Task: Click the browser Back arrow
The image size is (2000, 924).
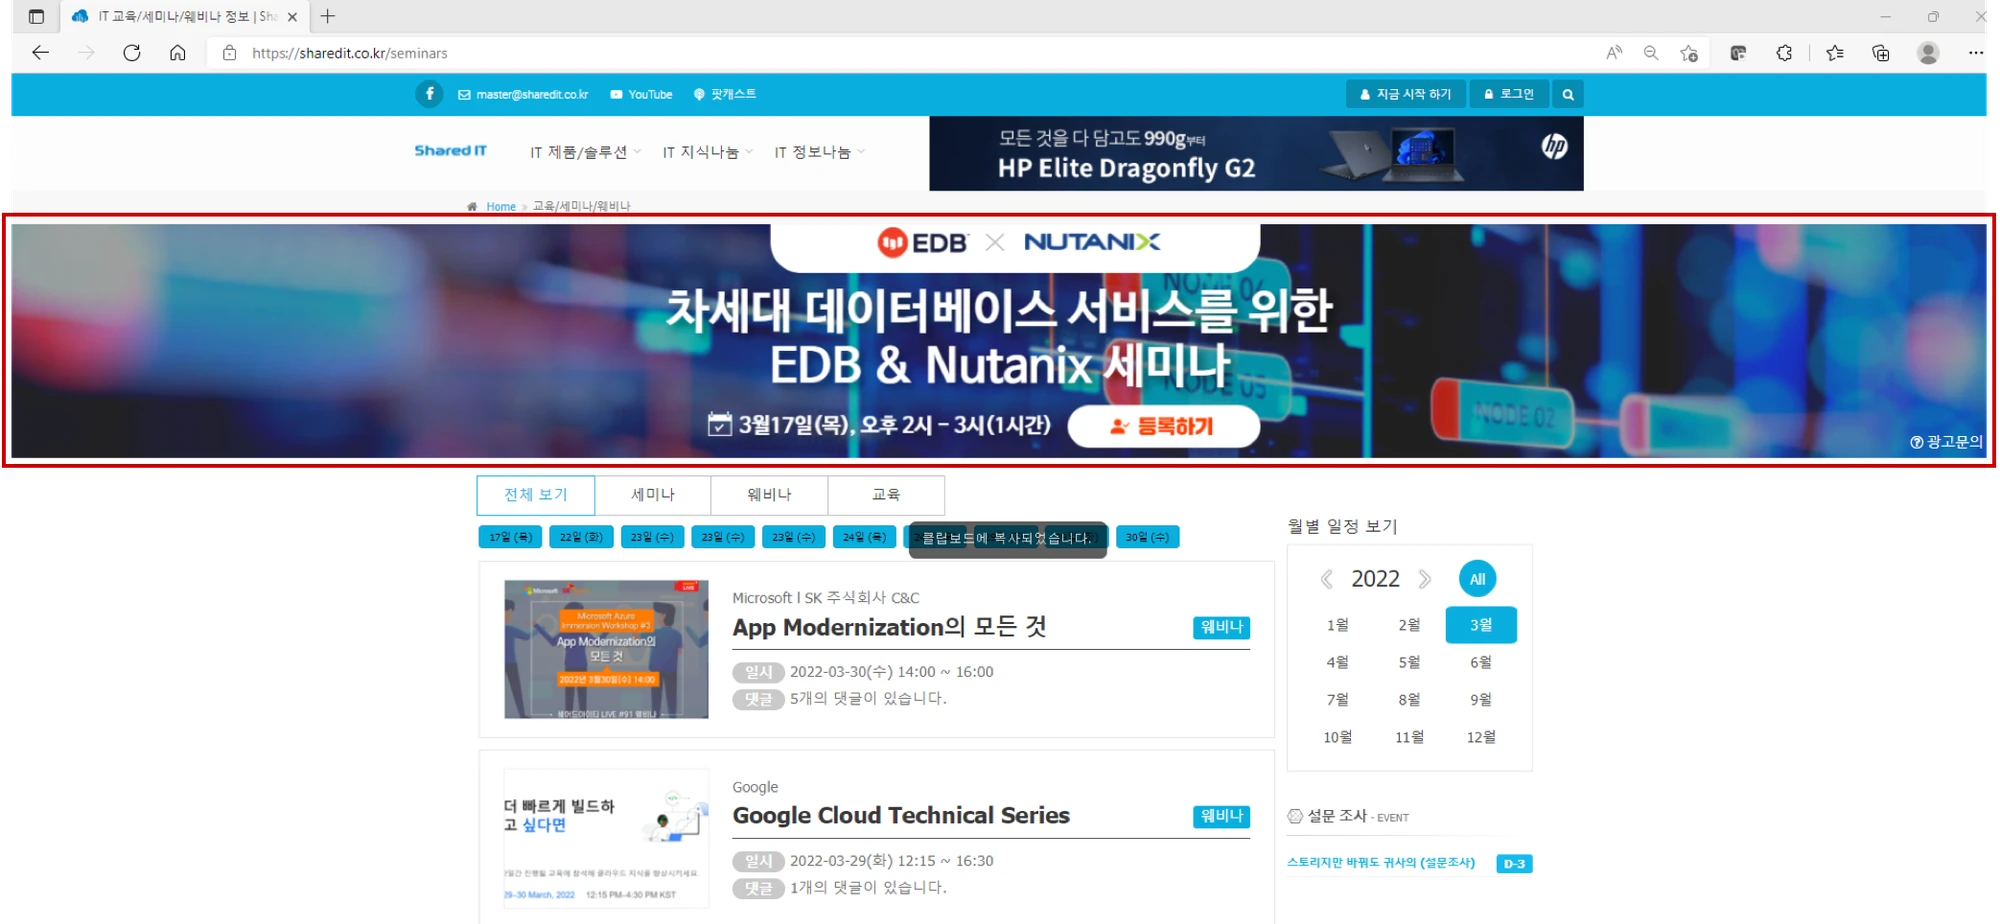Action: [40, 53]
